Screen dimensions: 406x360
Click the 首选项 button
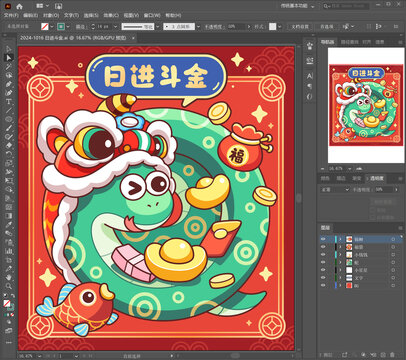[x=327, y=27]
